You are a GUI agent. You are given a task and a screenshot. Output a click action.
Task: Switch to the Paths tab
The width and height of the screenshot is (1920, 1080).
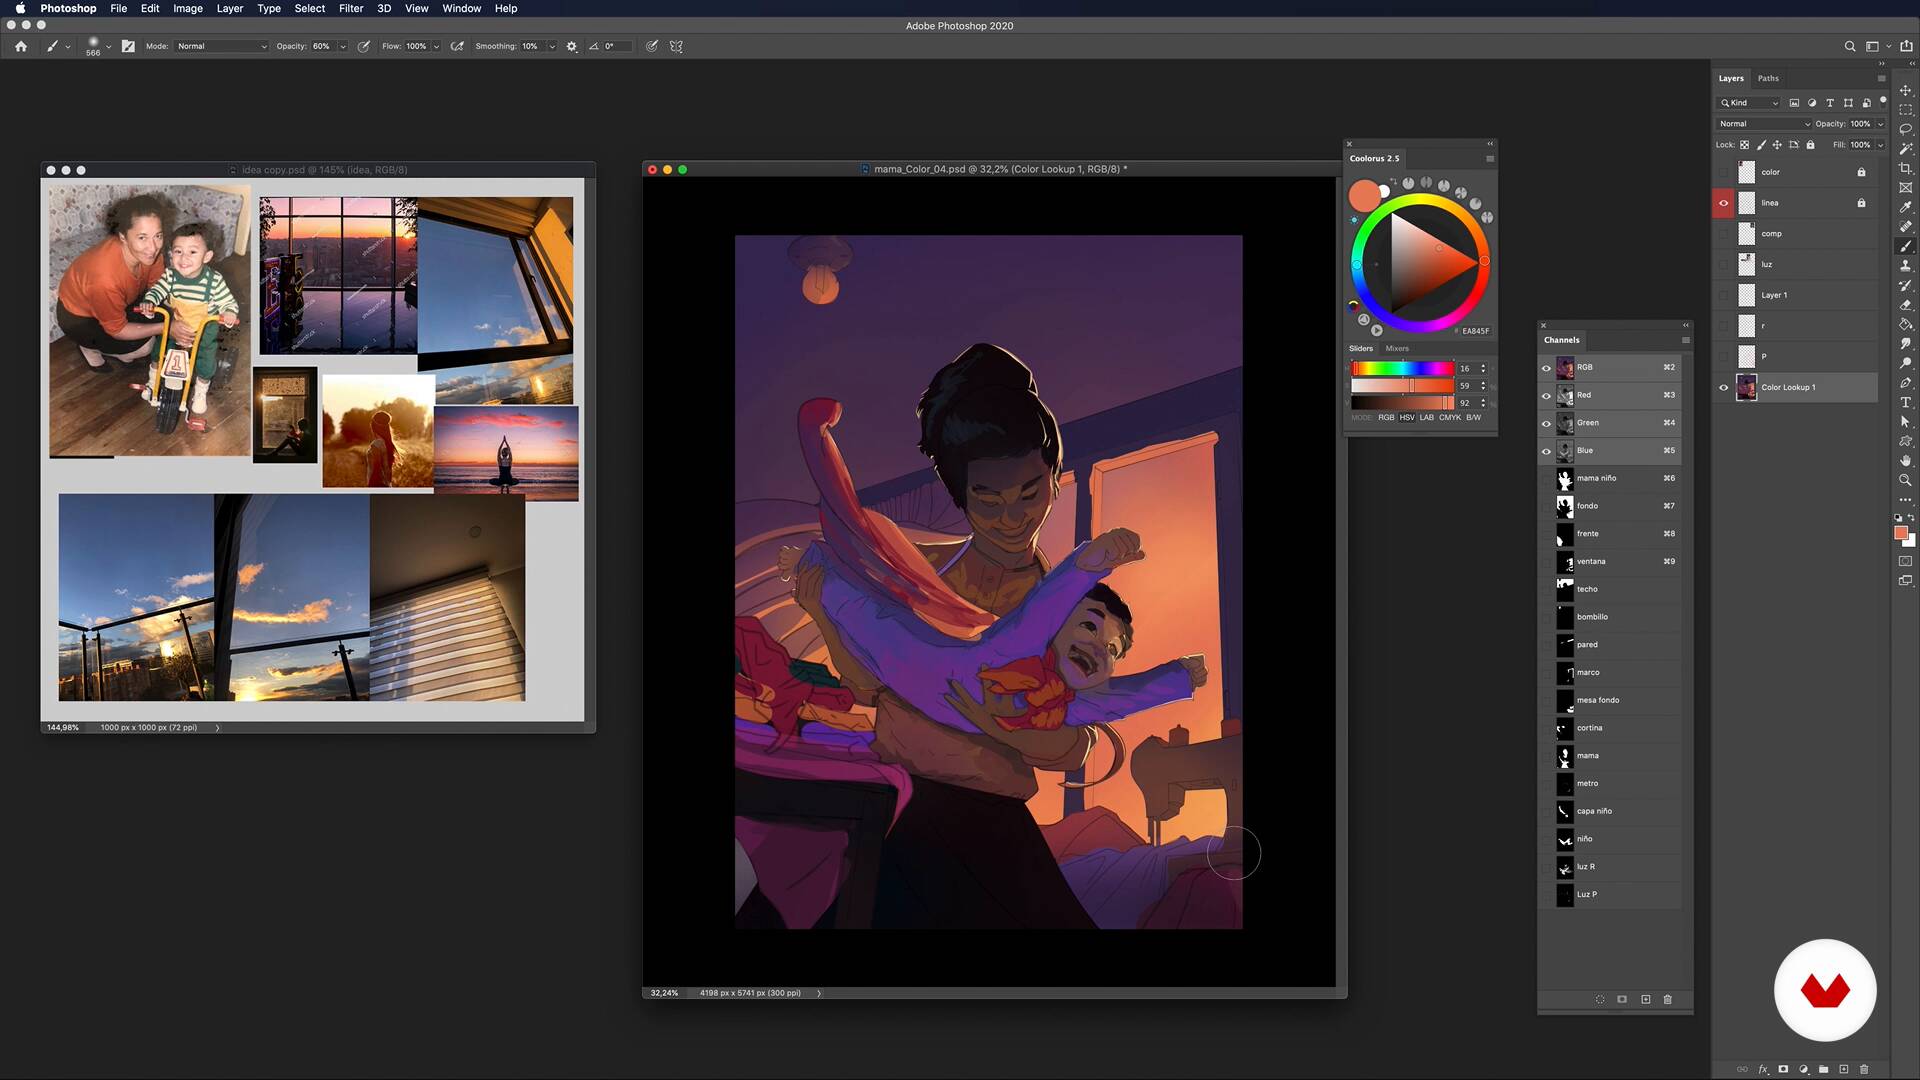pos(1768,78)
